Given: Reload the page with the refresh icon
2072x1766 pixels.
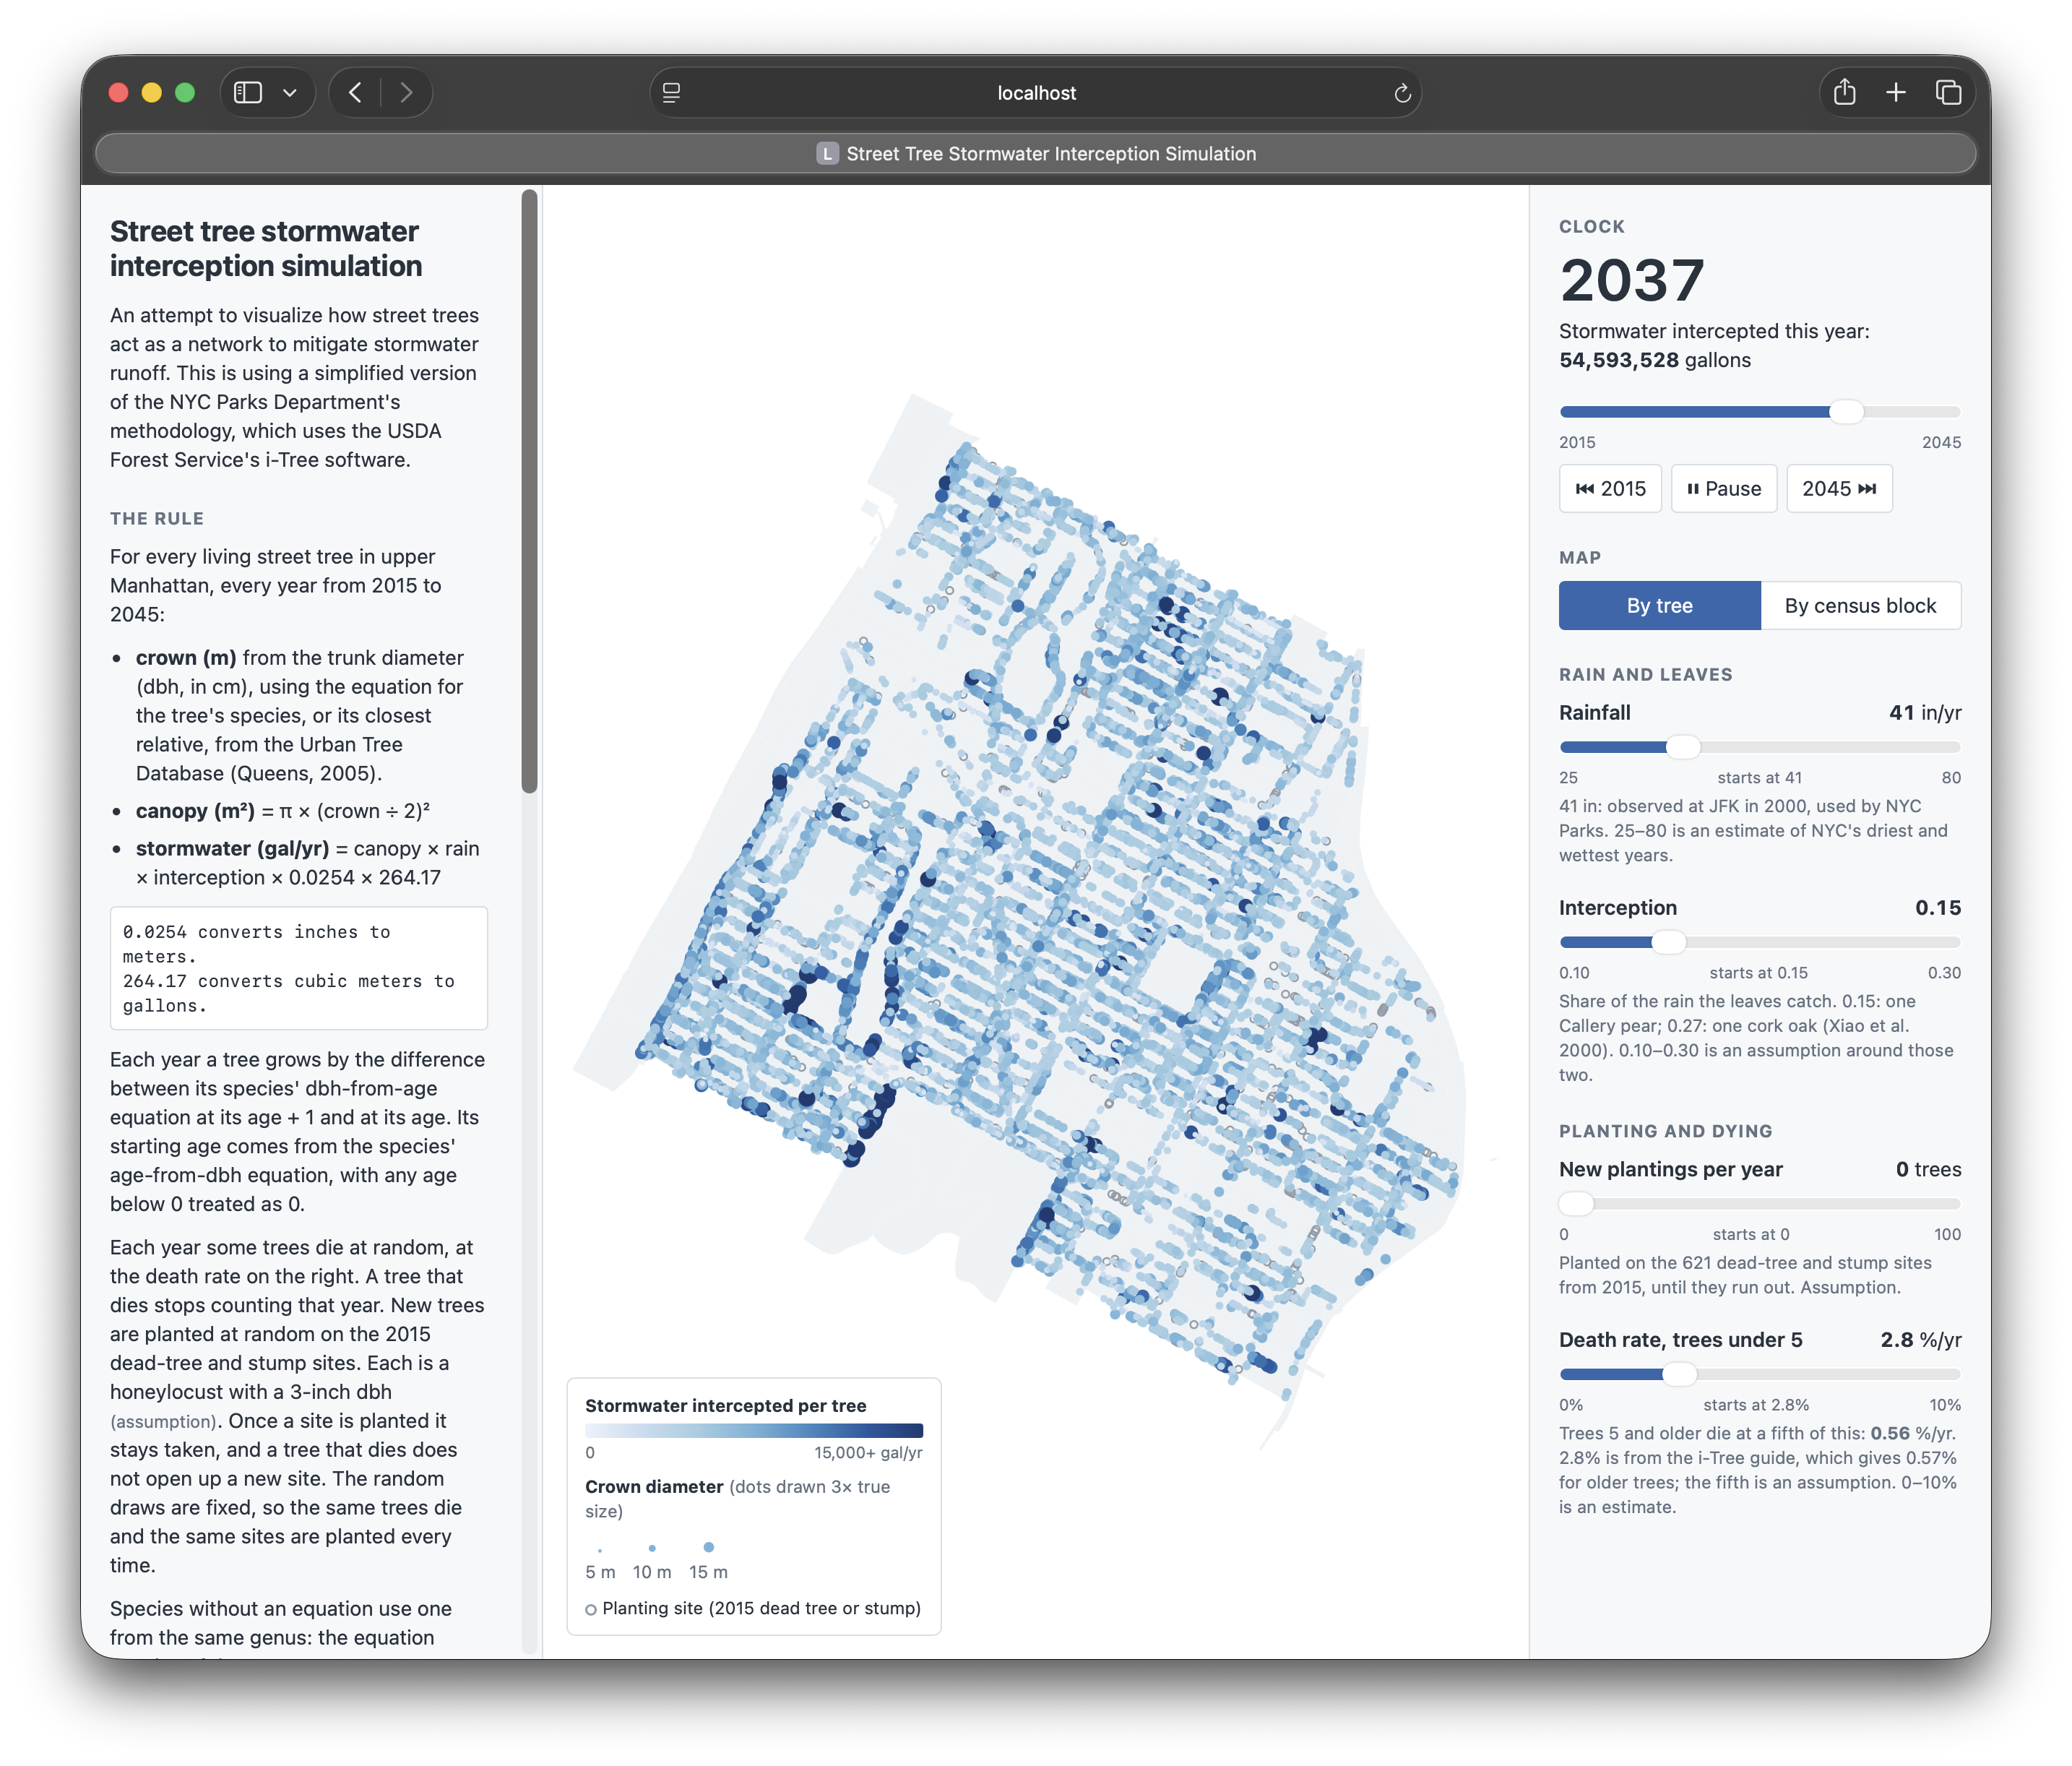Looking at the screenshot, I should coord(1402,93).
